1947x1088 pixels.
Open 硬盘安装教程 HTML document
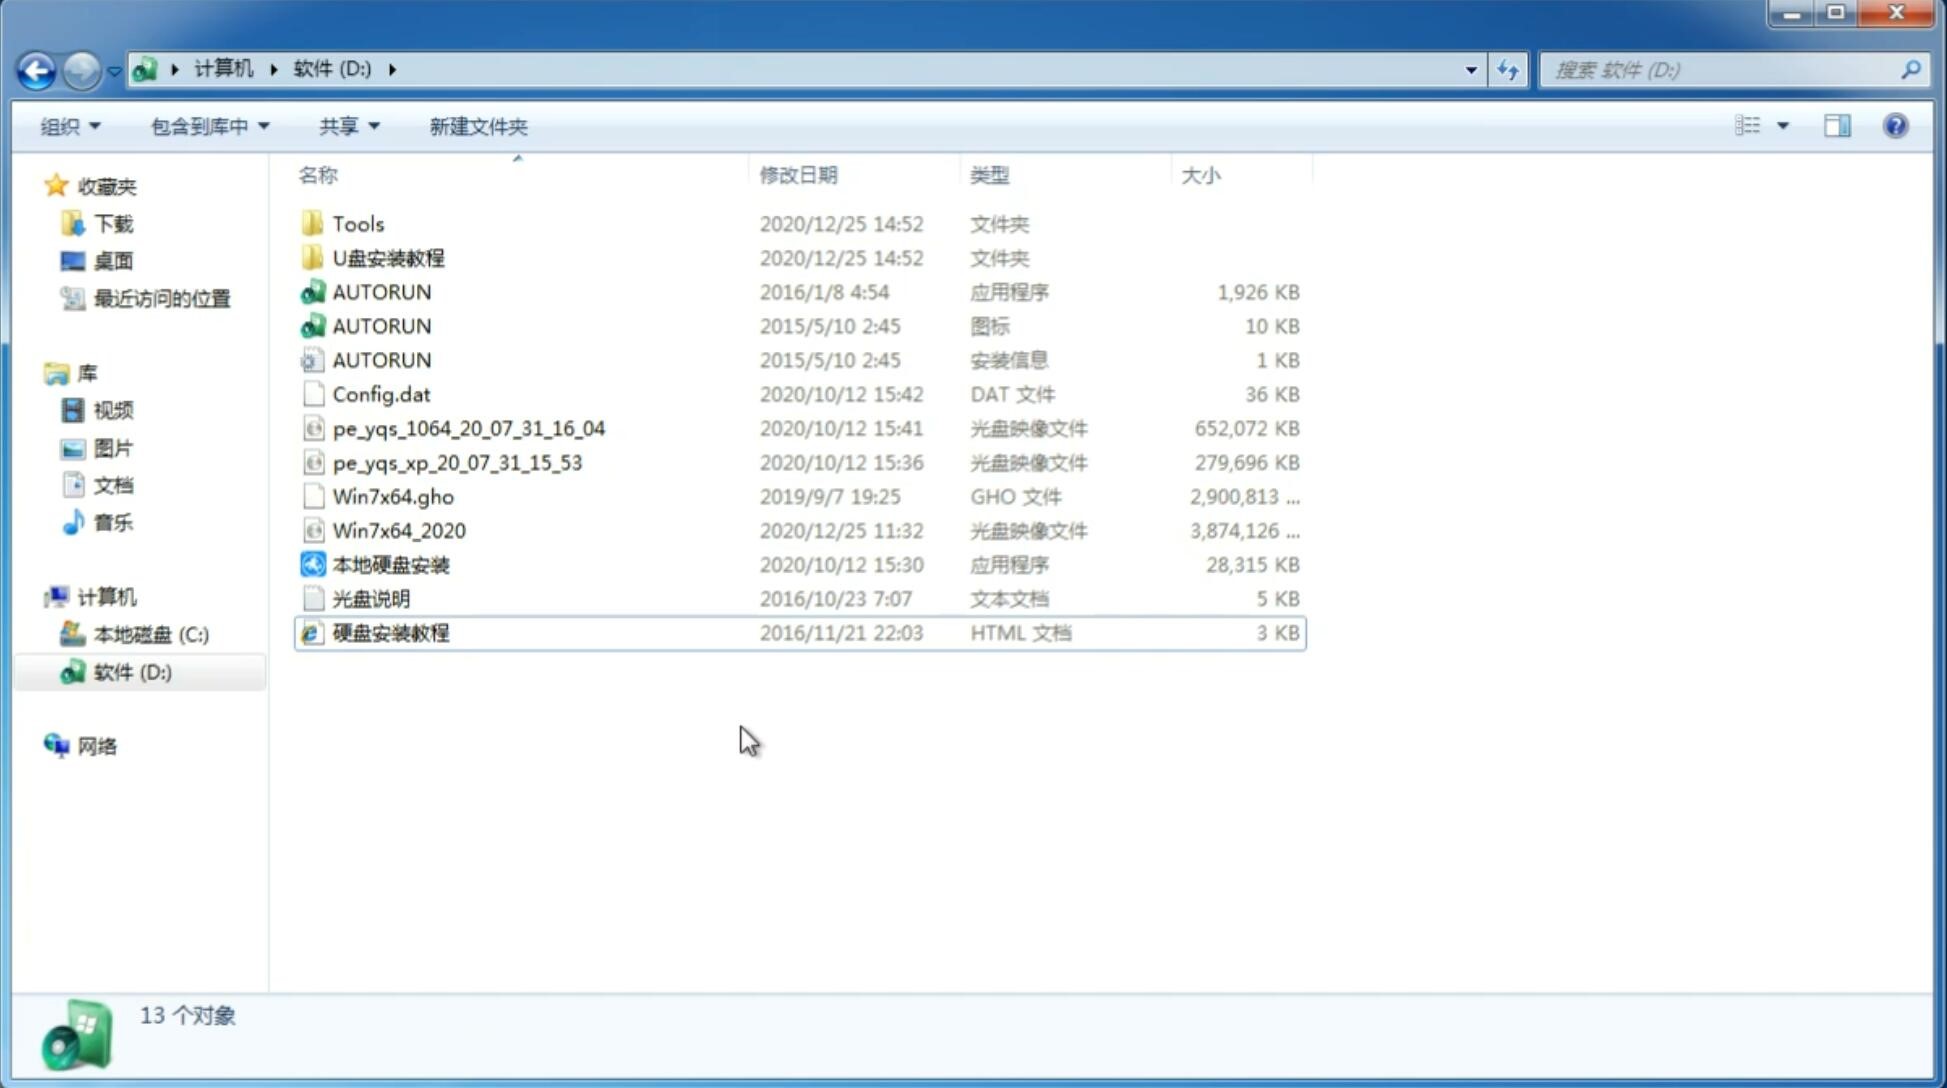point(390,632)
